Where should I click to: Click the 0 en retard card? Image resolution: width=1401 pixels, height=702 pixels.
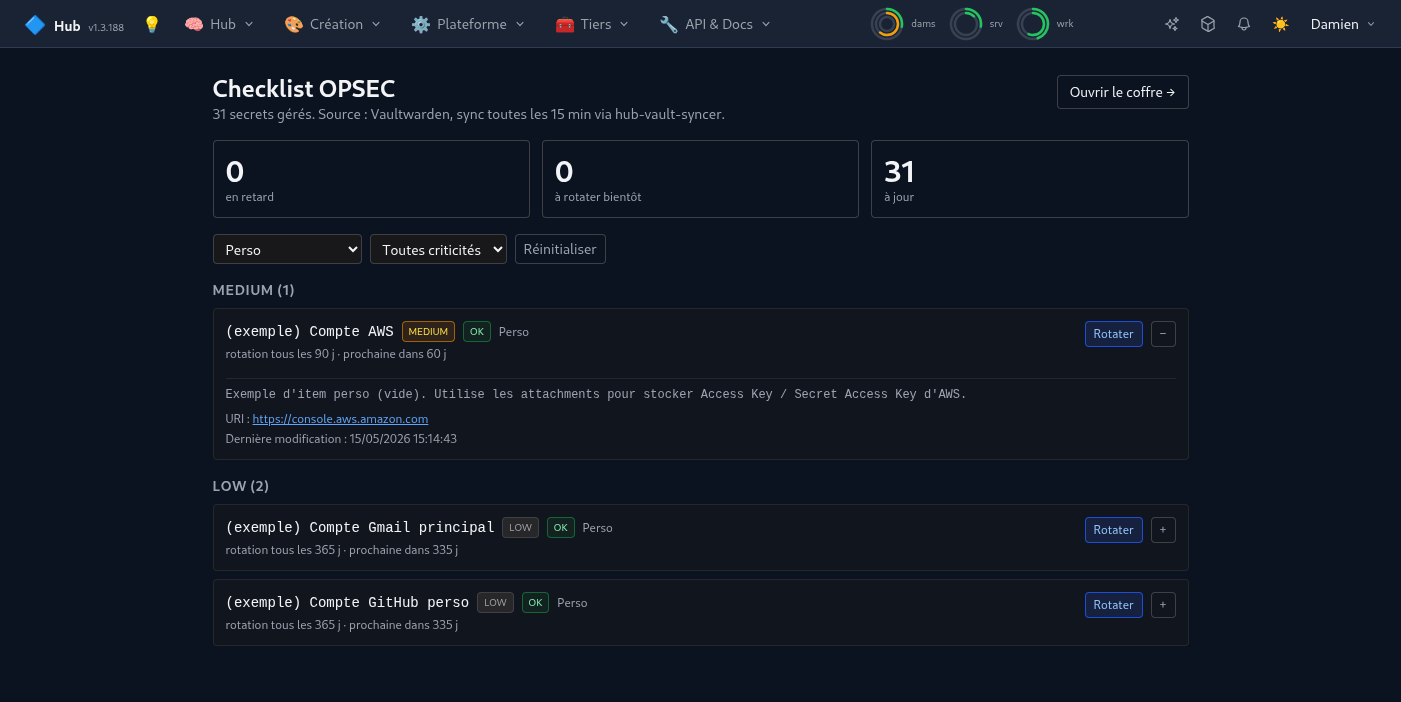(371, 179)
